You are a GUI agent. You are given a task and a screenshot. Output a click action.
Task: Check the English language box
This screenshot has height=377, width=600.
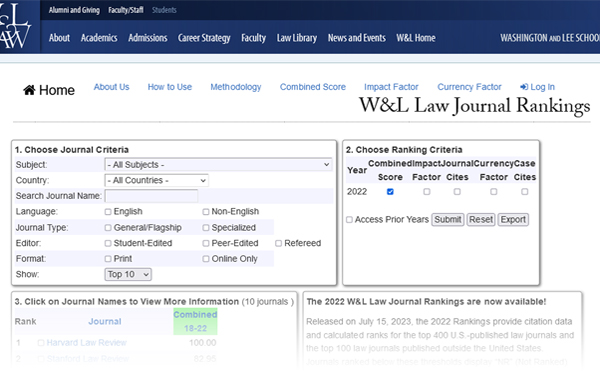click(108, 212)
